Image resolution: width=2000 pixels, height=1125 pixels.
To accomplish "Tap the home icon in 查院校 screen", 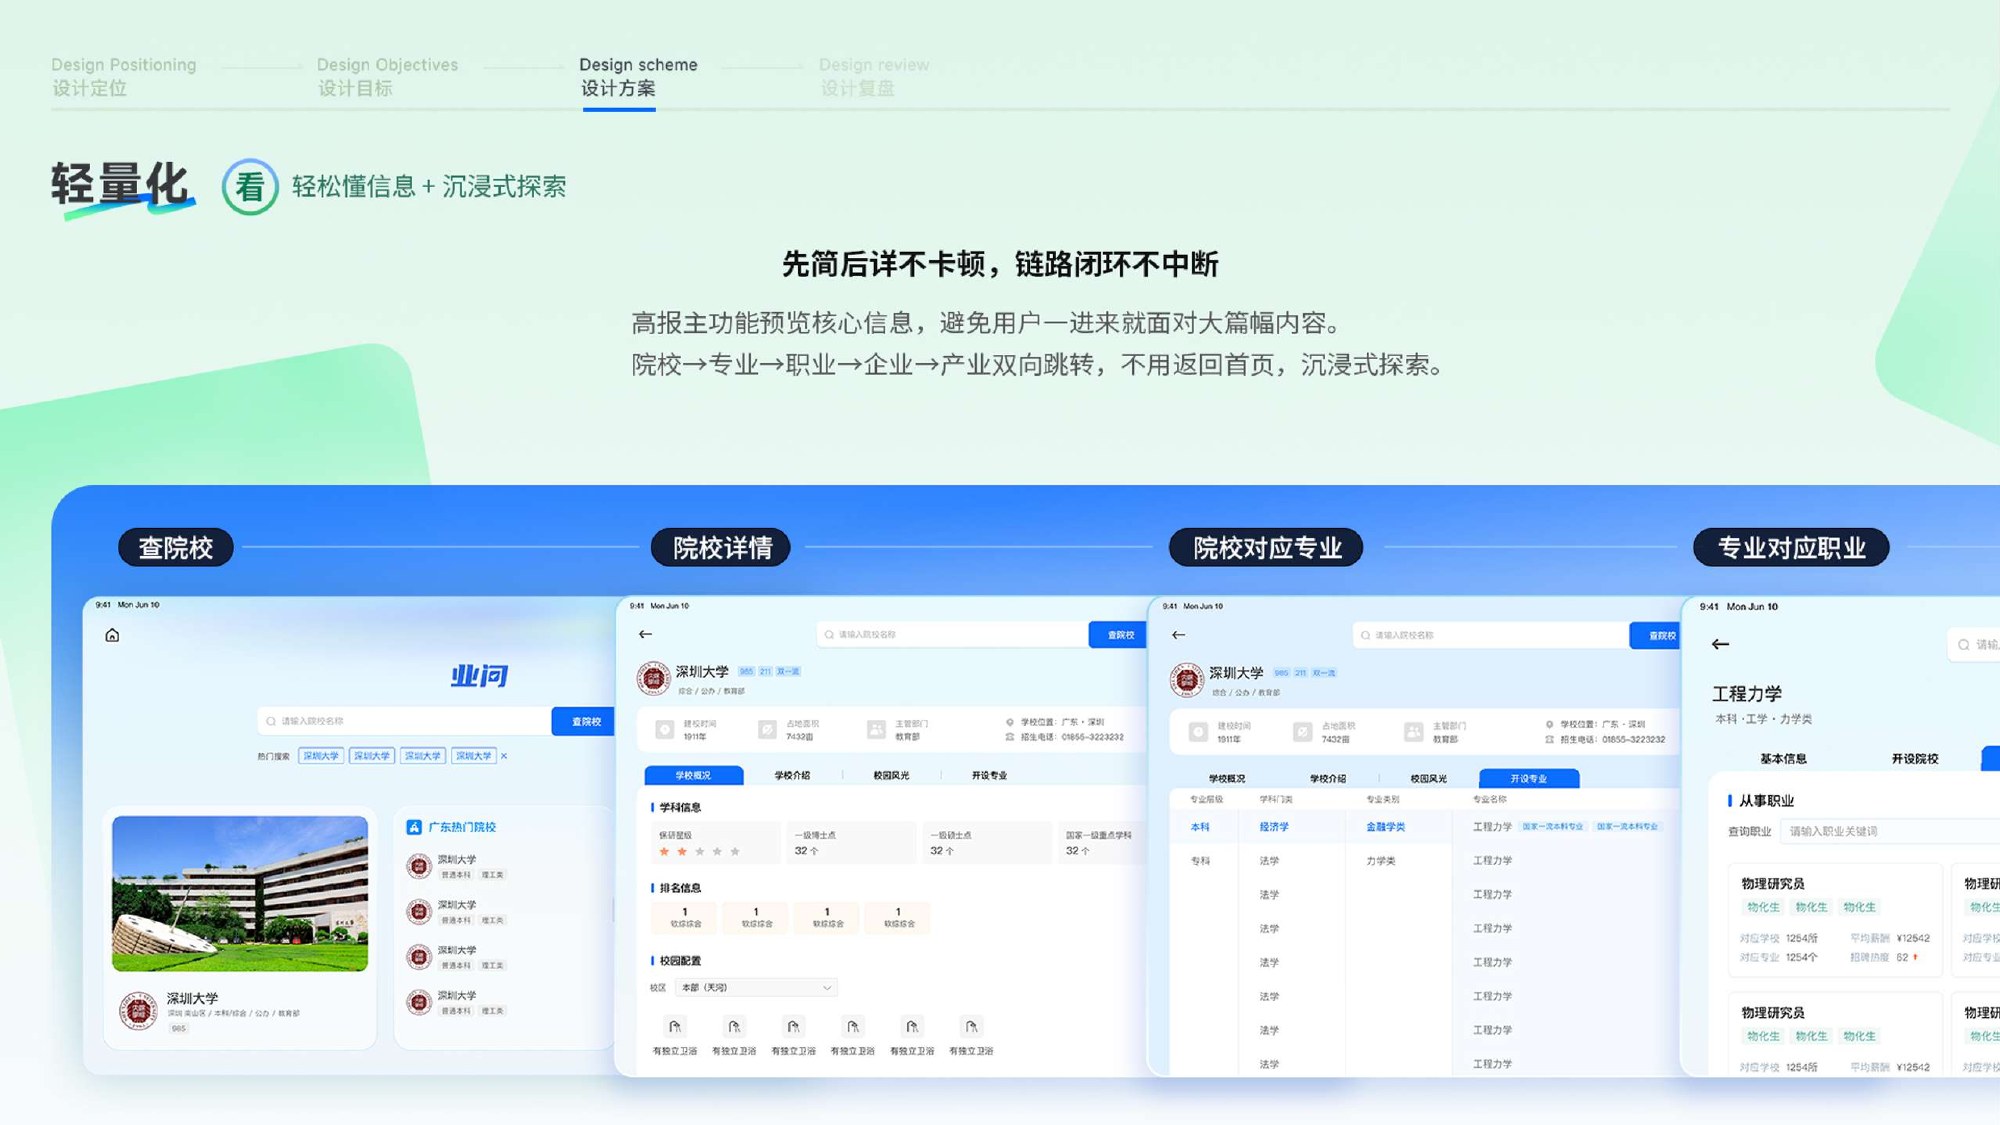I will pyautogui.click(x=112, y=635).
